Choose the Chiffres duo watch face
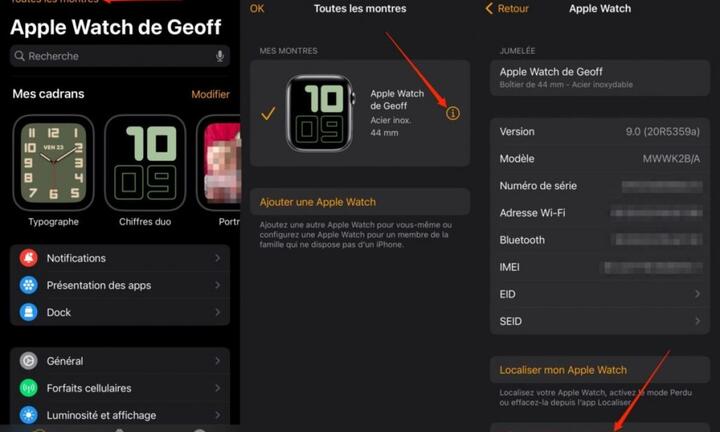Screen dimensions: 720x432 click(x=145, y=163)
